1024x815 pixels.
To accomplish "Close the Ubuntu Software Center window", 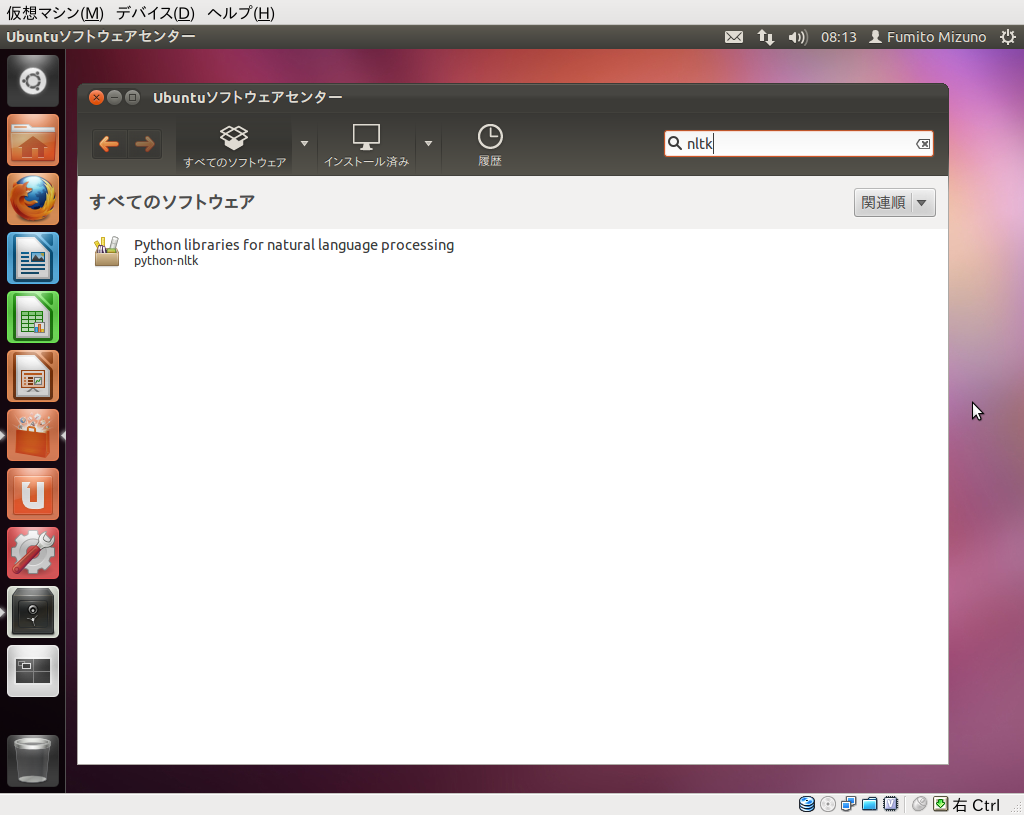I will pyautogui.click(x=97, y=97).
